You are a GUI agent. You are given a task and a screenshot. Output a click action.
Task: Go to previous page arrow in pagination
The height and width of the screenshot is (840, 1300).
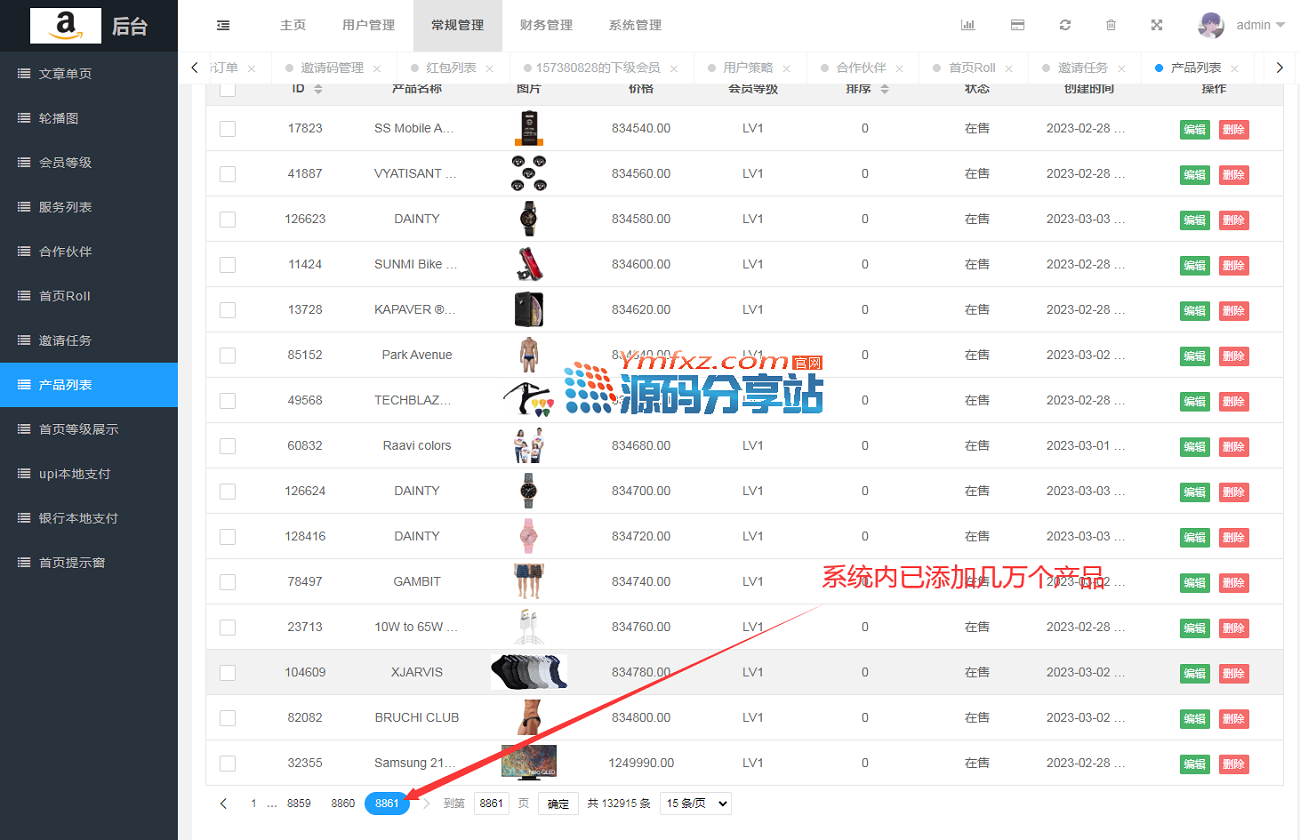coord(223,803)
